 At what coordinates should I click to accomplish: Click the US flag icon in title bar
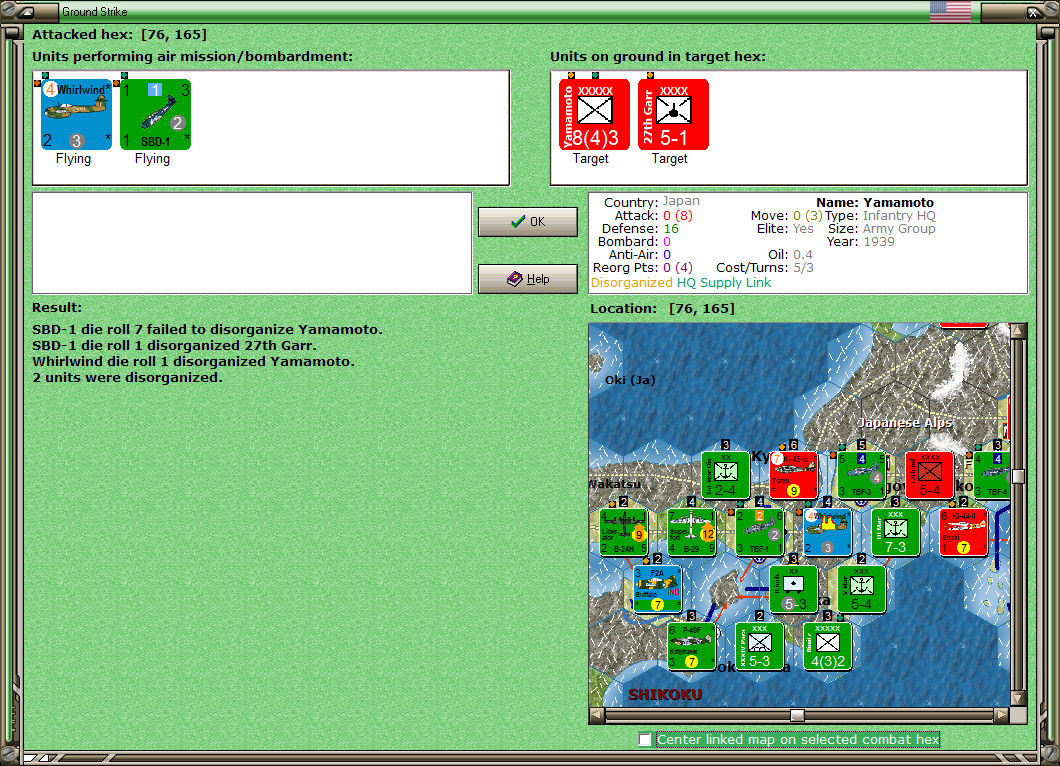pos(950,11)
